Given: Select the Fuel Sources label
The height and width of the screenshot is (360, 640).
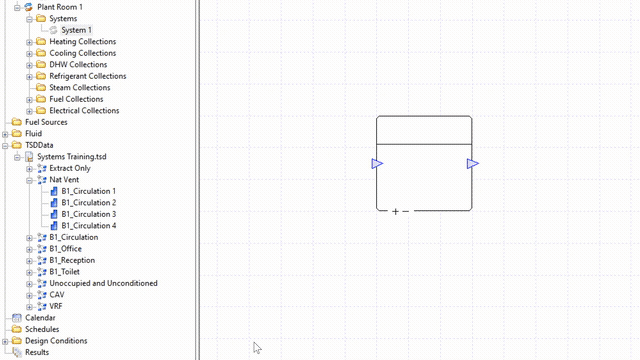Looking at the screenshot, I should coord(46,122).
